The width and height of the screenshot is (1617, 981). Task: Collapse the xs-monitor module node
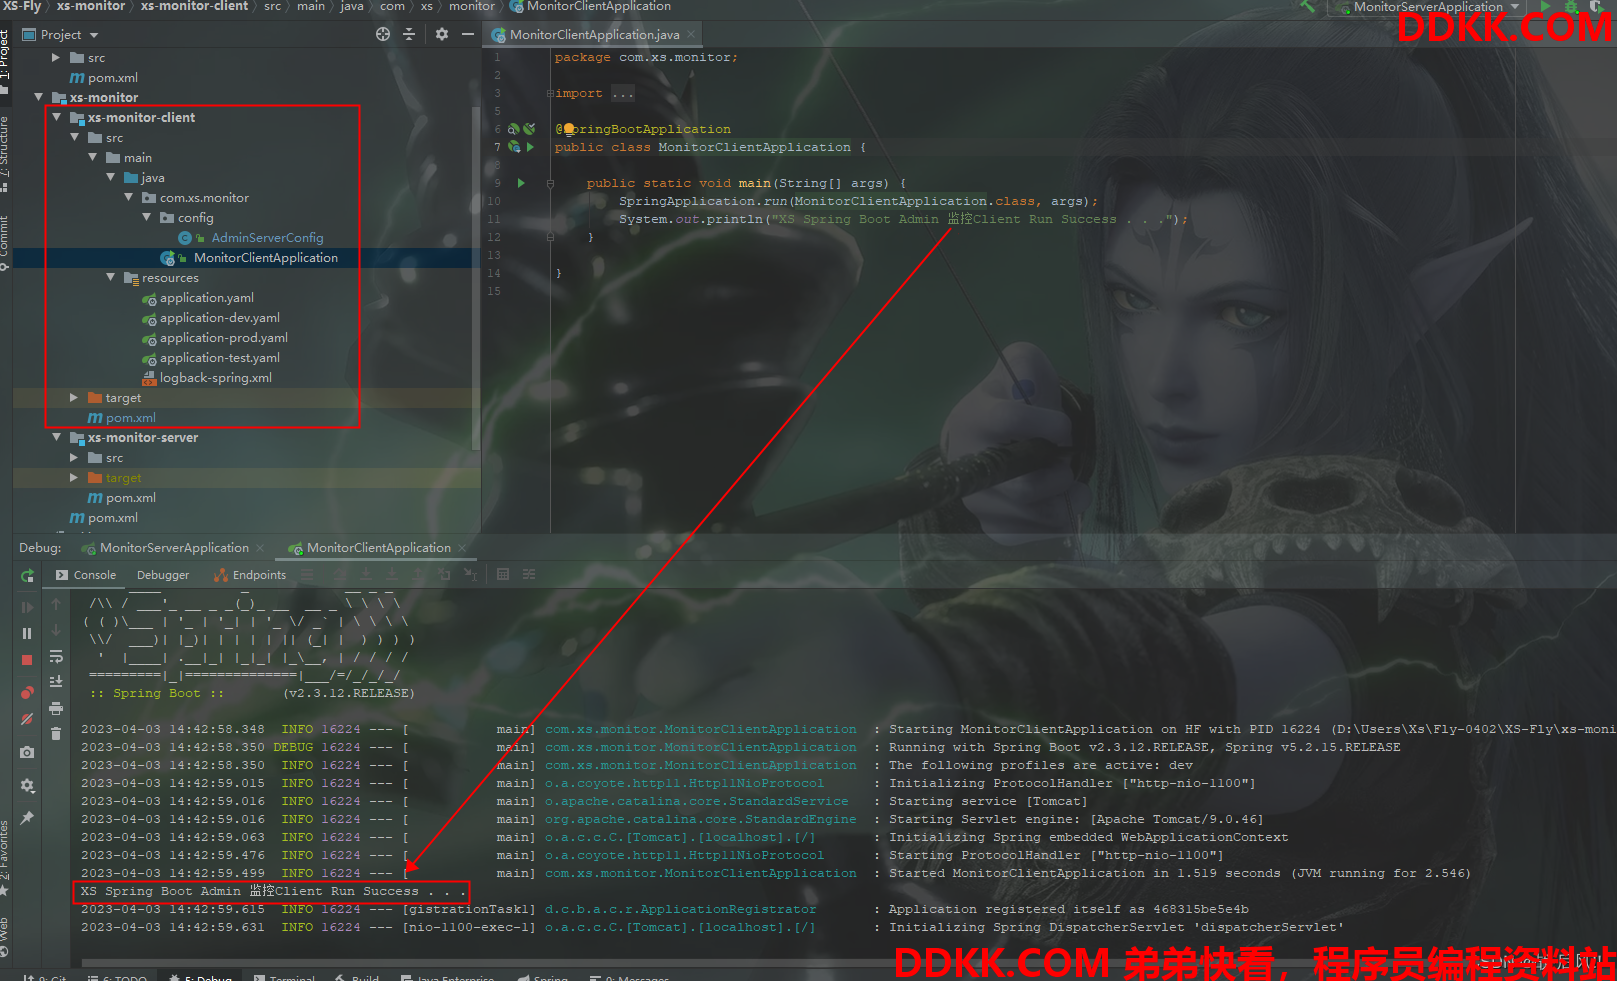[39, 97]
